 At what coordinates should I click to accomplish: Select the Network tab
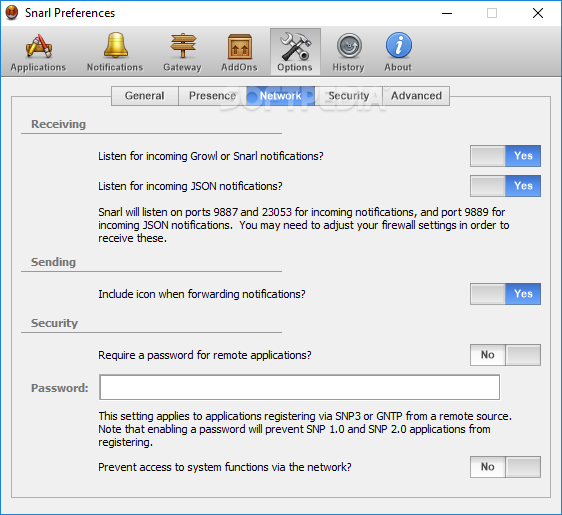(x=280, y=96)
